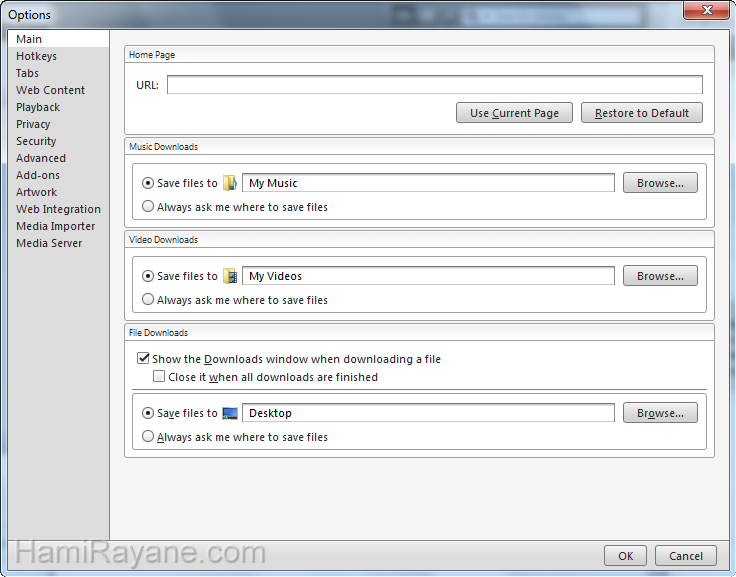Click Restore to Default button
Screen dimensions: 736x577
(641, 113)
